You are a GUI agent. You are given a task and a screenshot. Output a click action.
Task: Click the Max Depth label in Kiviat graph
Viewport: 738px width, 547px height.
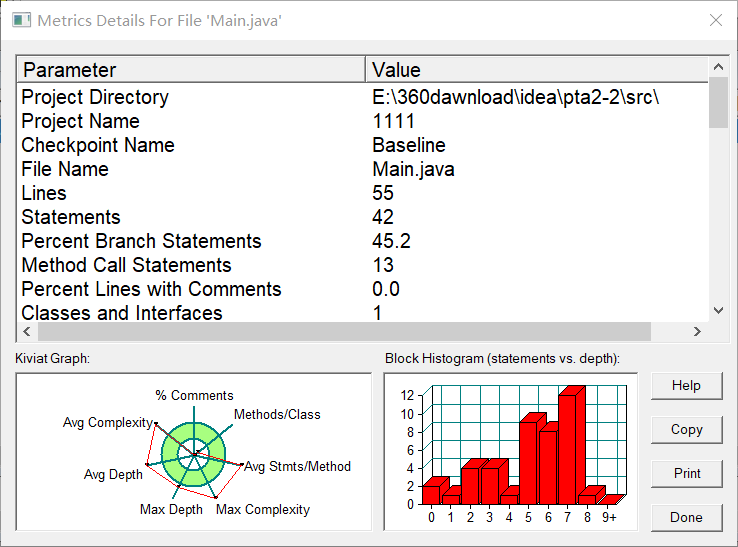(x=171, y=509)
